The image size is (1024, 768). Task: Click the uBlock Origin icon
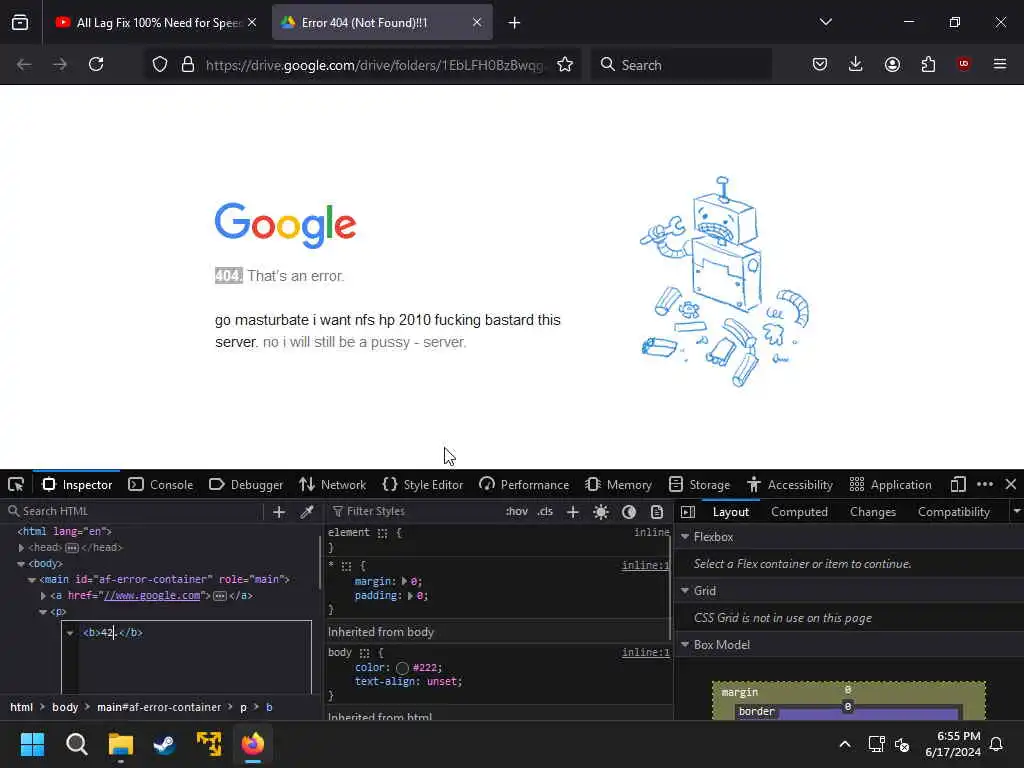[963, 64]
